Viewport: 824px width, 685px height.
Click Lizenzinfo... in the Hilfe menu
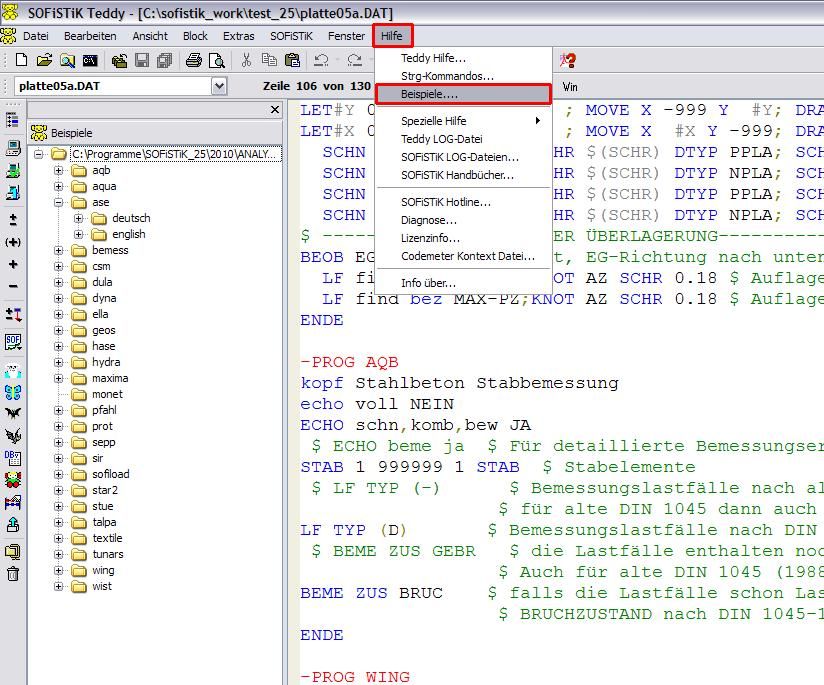point(464,238)
